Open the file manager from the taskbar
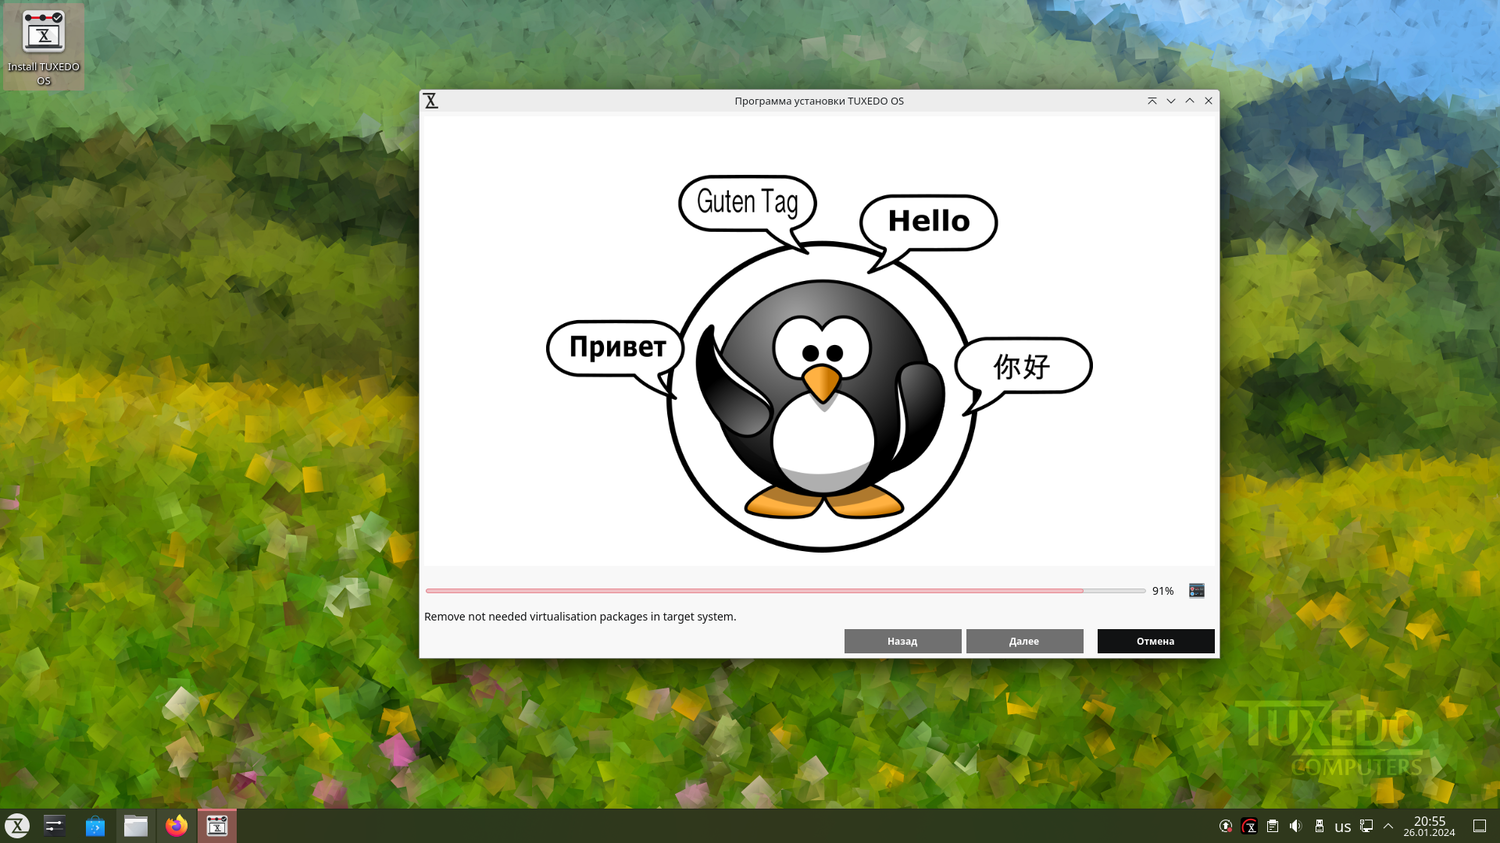 [x=136, y=826]
